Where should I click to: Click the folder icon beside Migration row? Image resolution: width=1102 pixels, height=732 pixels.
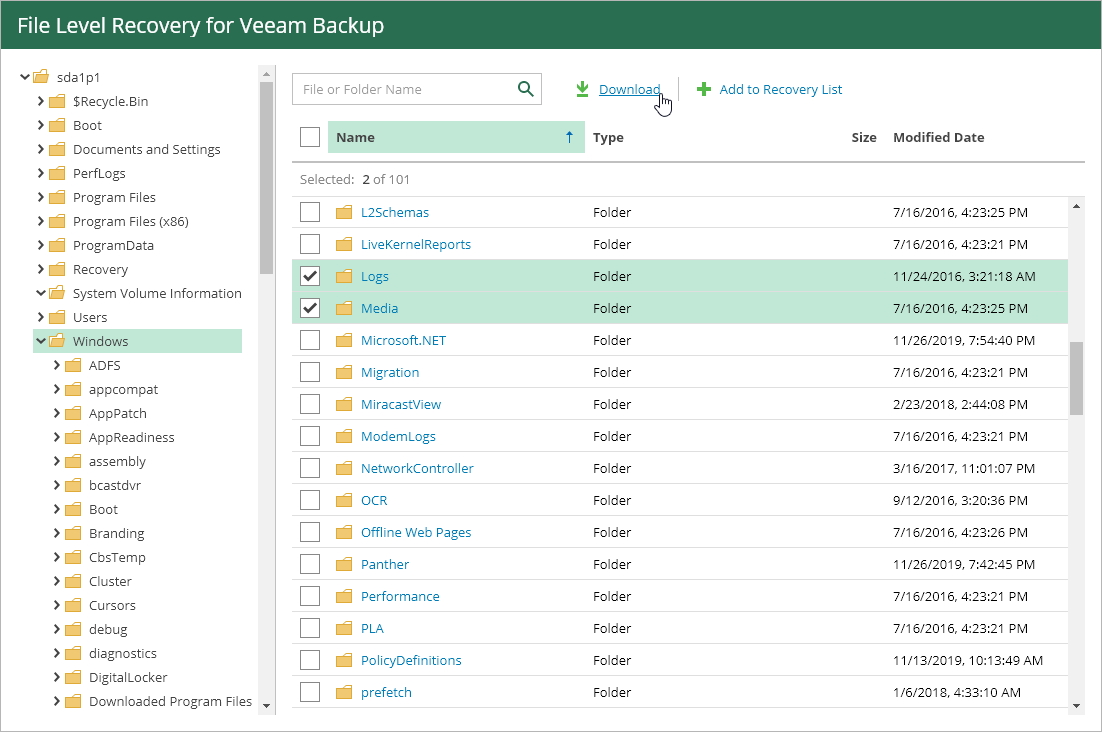tap(344, 372)
